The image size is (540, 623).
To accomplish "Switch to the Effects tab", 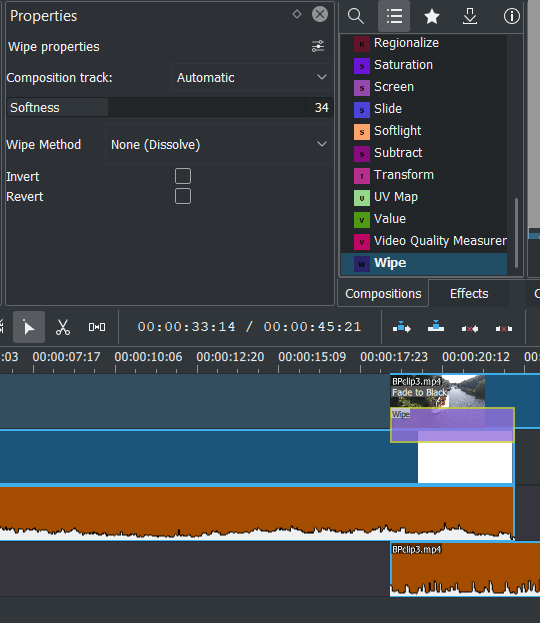I will coord(469,294).
